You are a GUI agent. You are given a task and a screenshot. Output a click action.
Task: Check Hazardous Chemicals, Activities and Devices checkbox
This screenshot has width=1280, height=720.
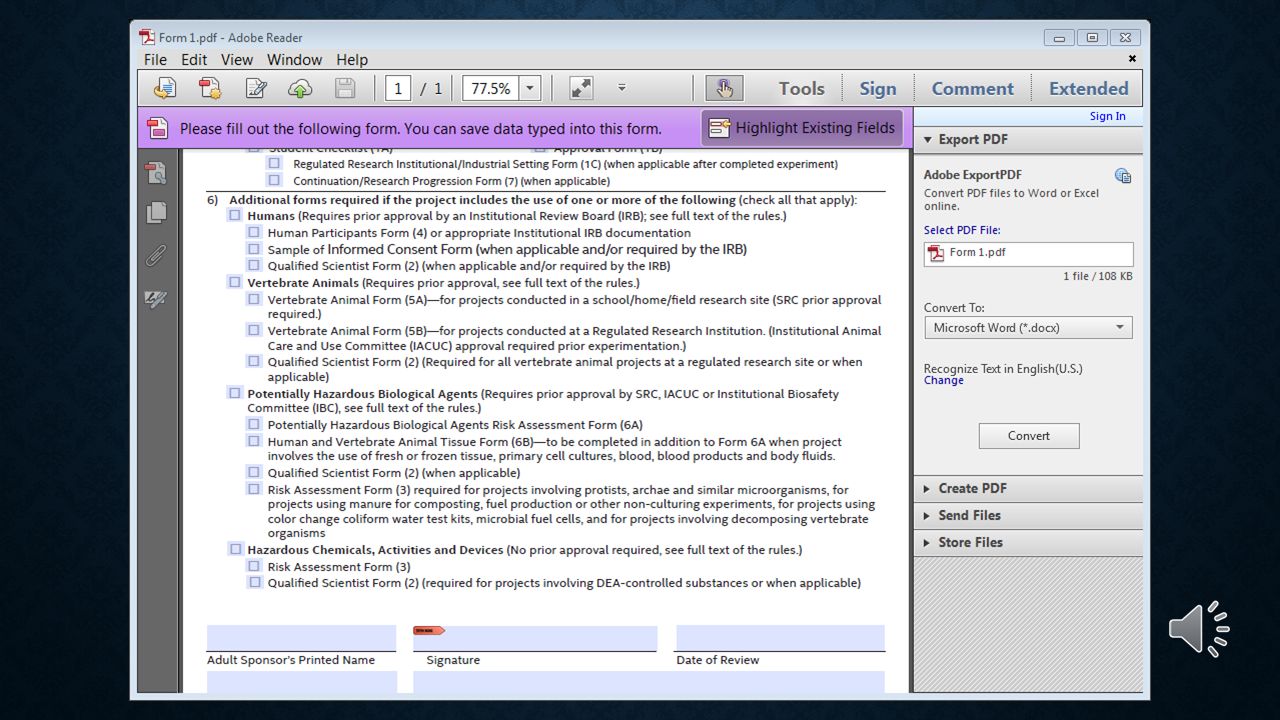click(235, 549)
